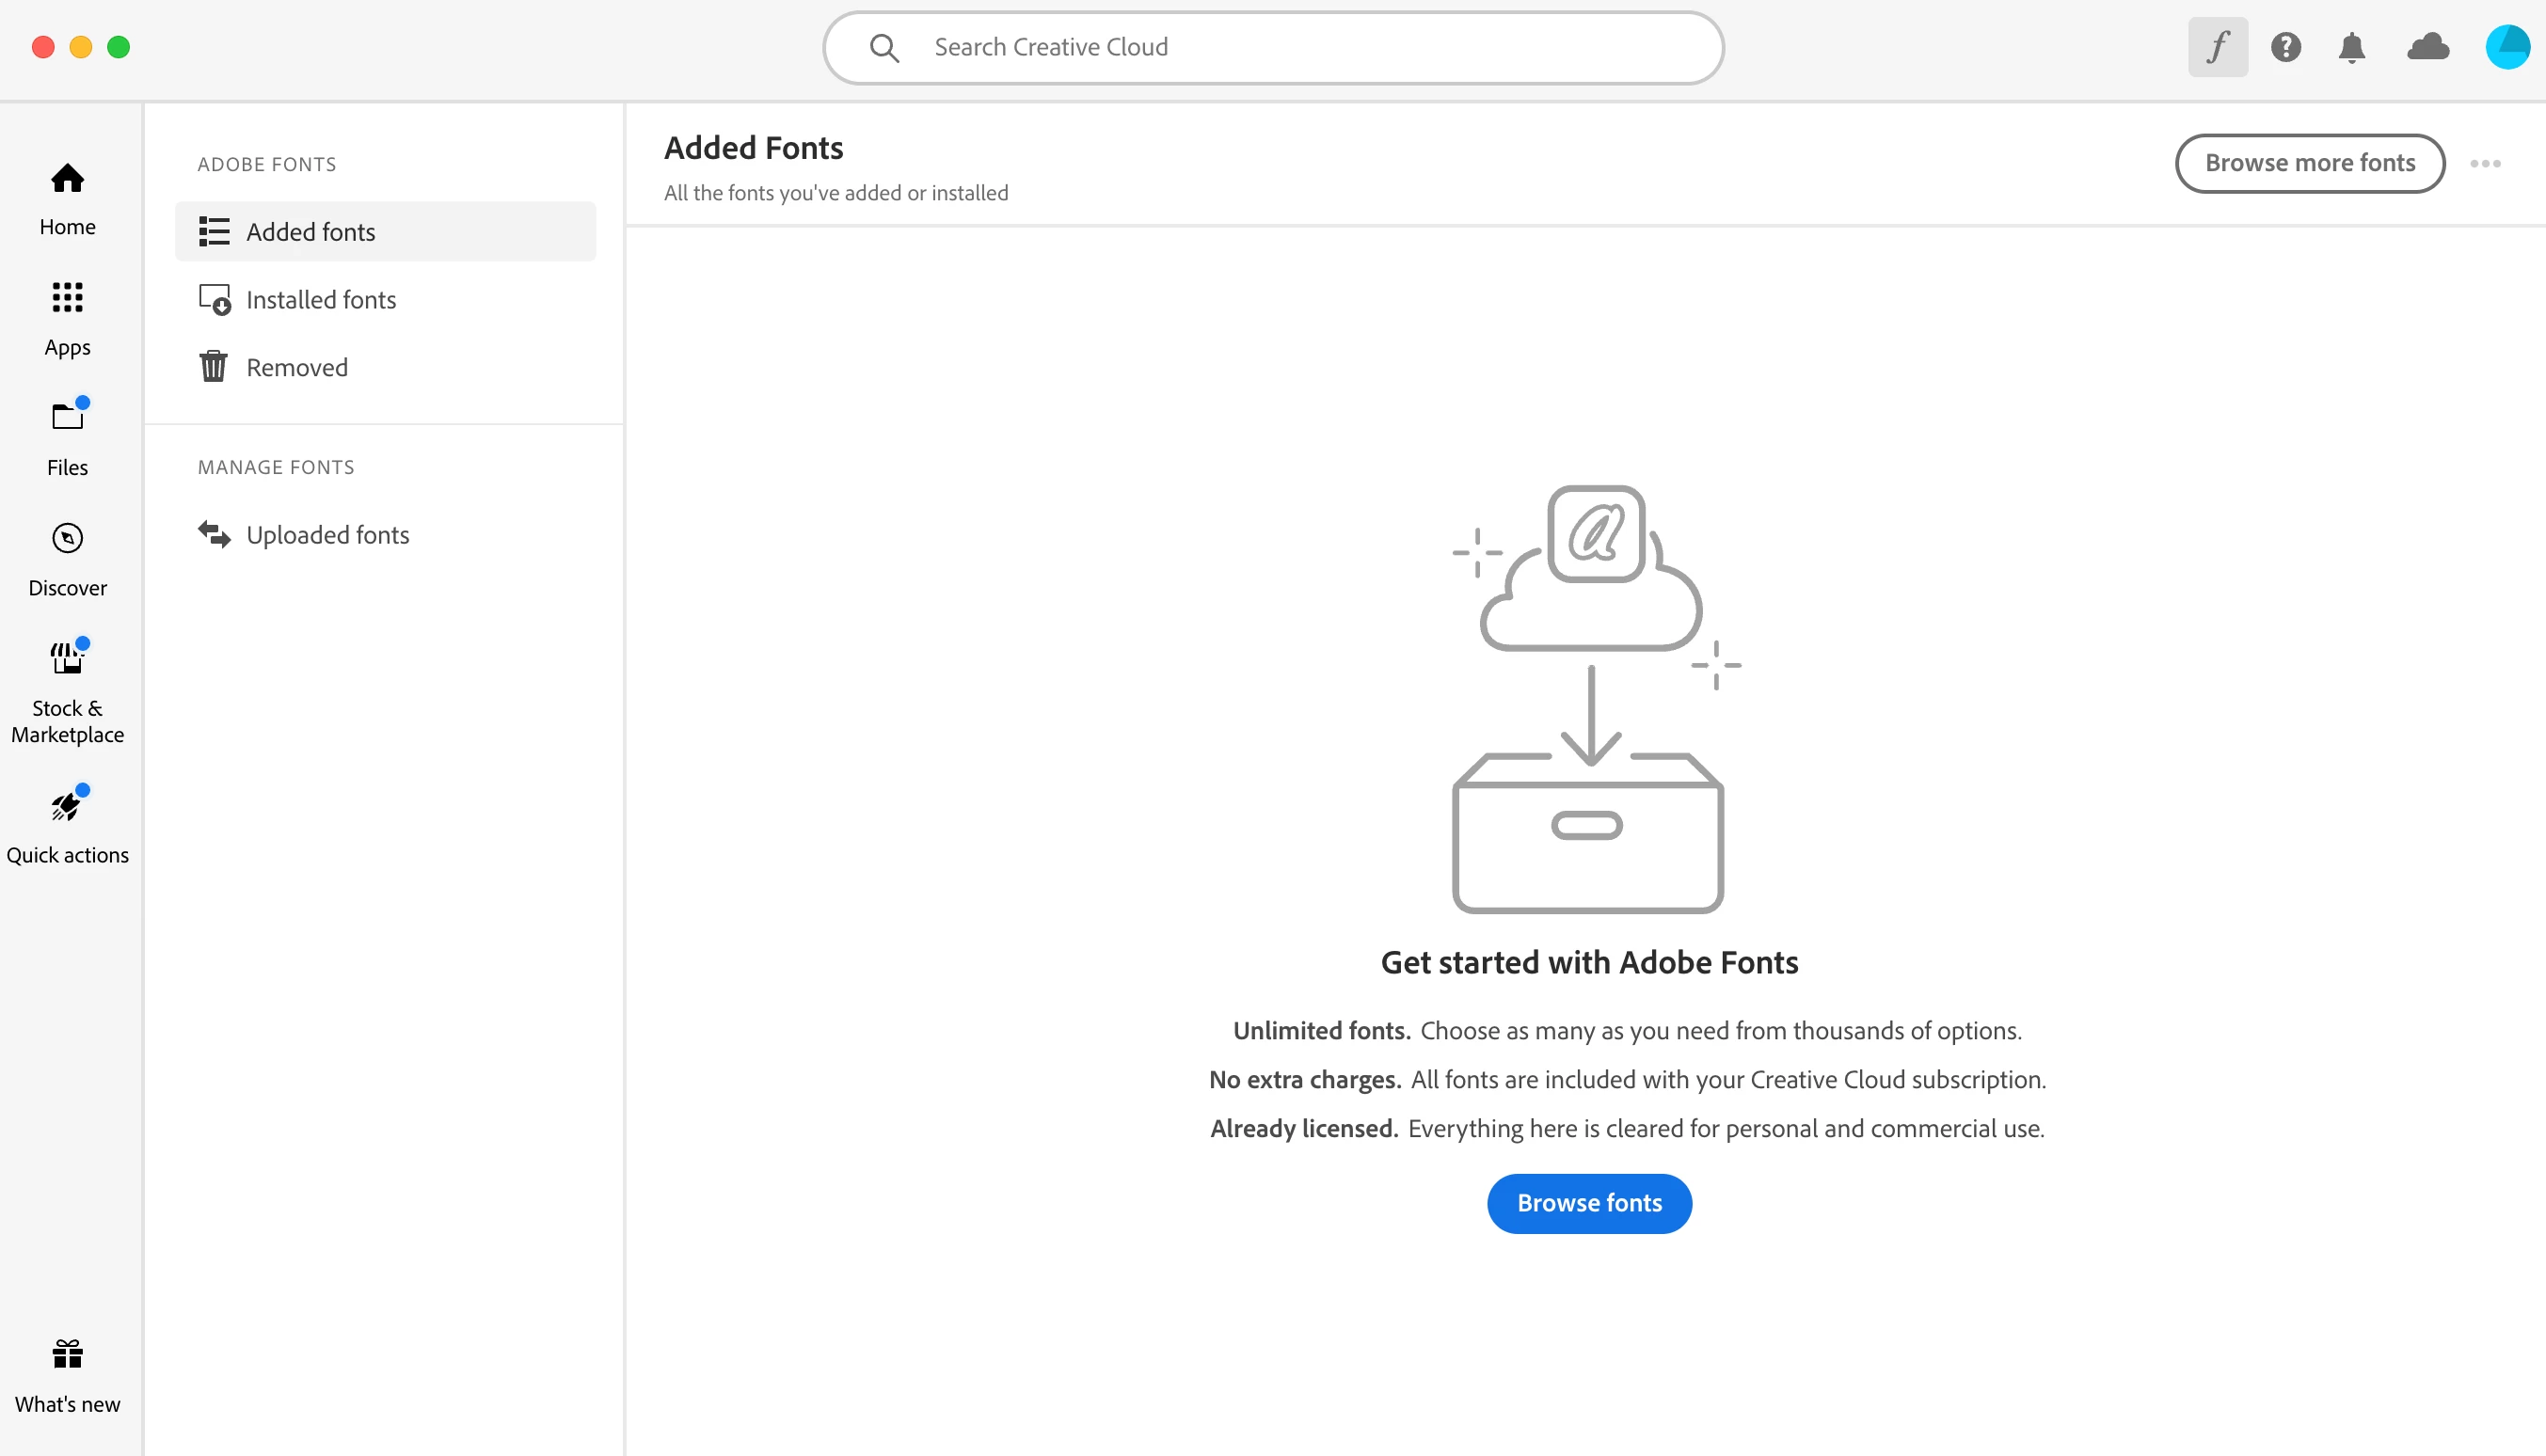Open Stock & Marketplace
The width and height of the screenshot is (2546, 1456).
(x=67, y=692)
